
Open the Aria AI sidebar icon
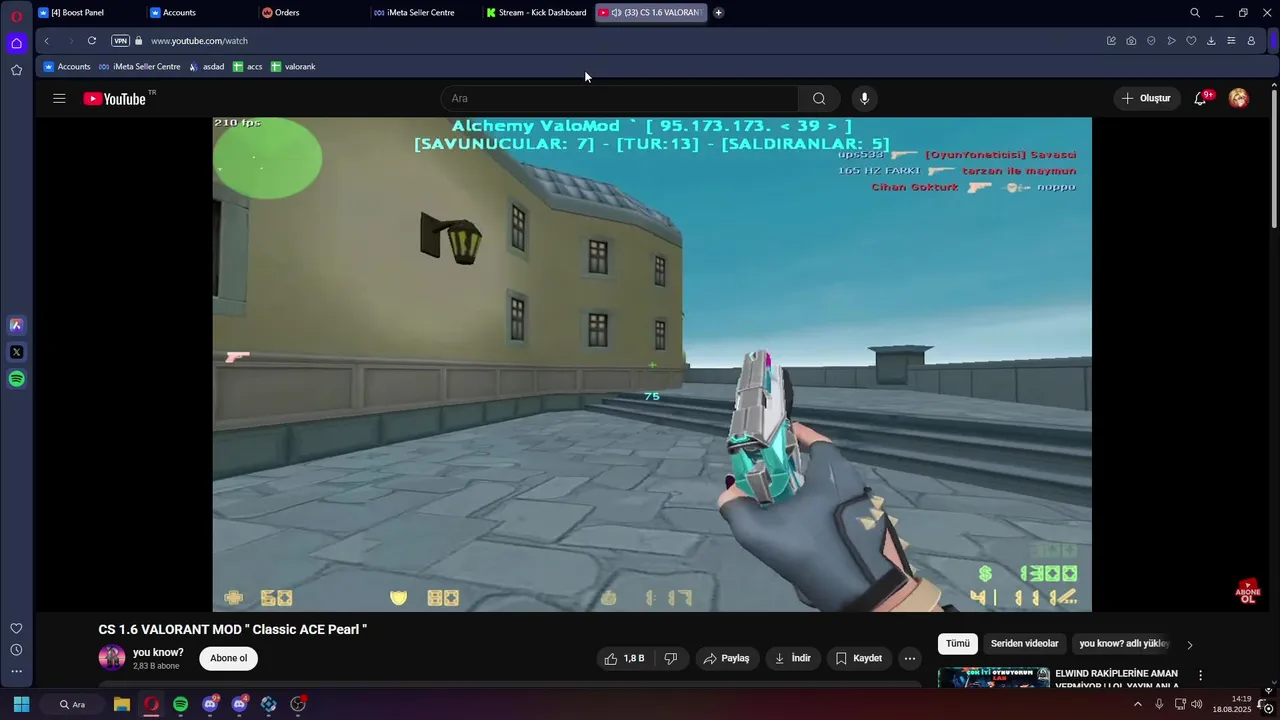(x=16, y=325)
